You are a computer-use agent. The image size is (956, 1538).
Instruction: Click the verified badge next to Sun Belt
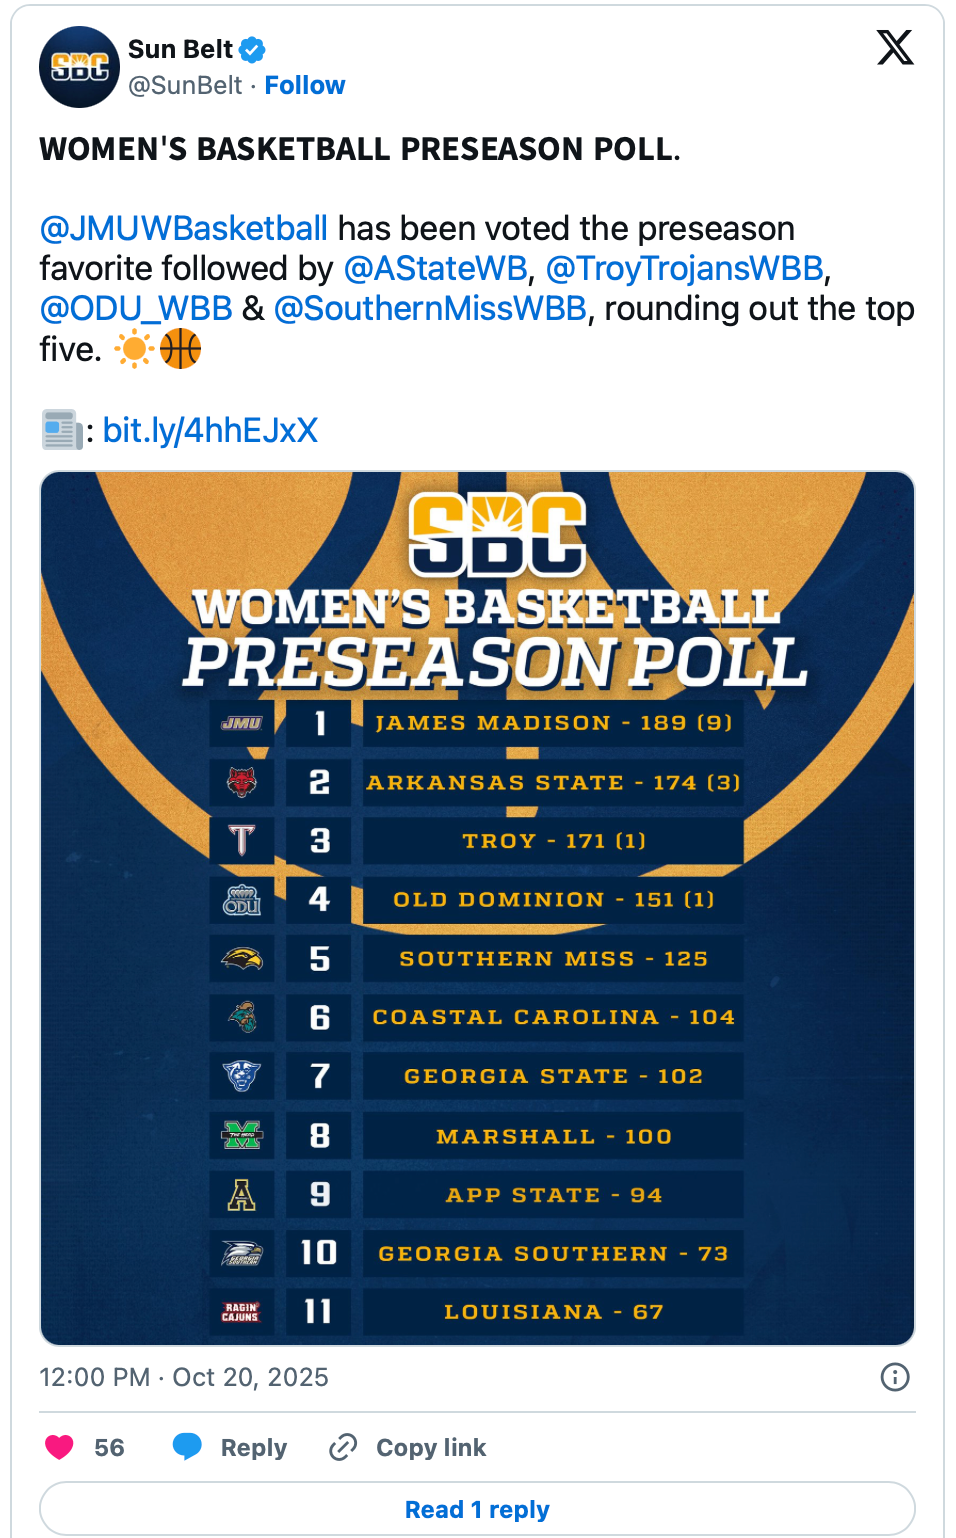(253, 49)
